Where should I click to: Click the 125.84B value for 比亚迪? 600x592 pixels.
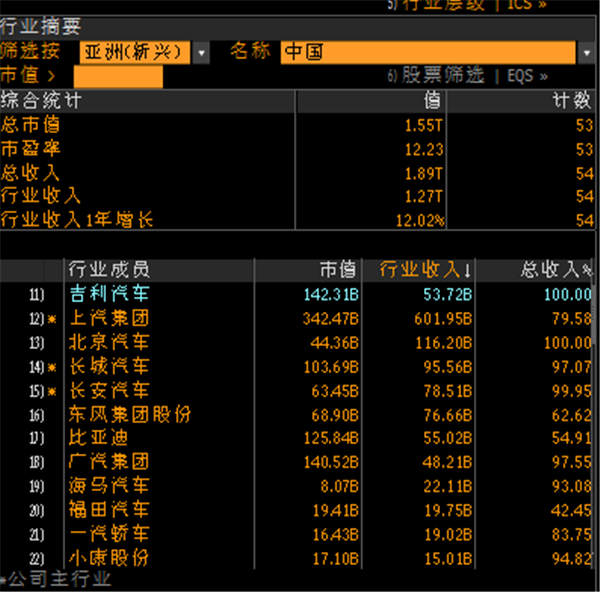pos(331,439)
